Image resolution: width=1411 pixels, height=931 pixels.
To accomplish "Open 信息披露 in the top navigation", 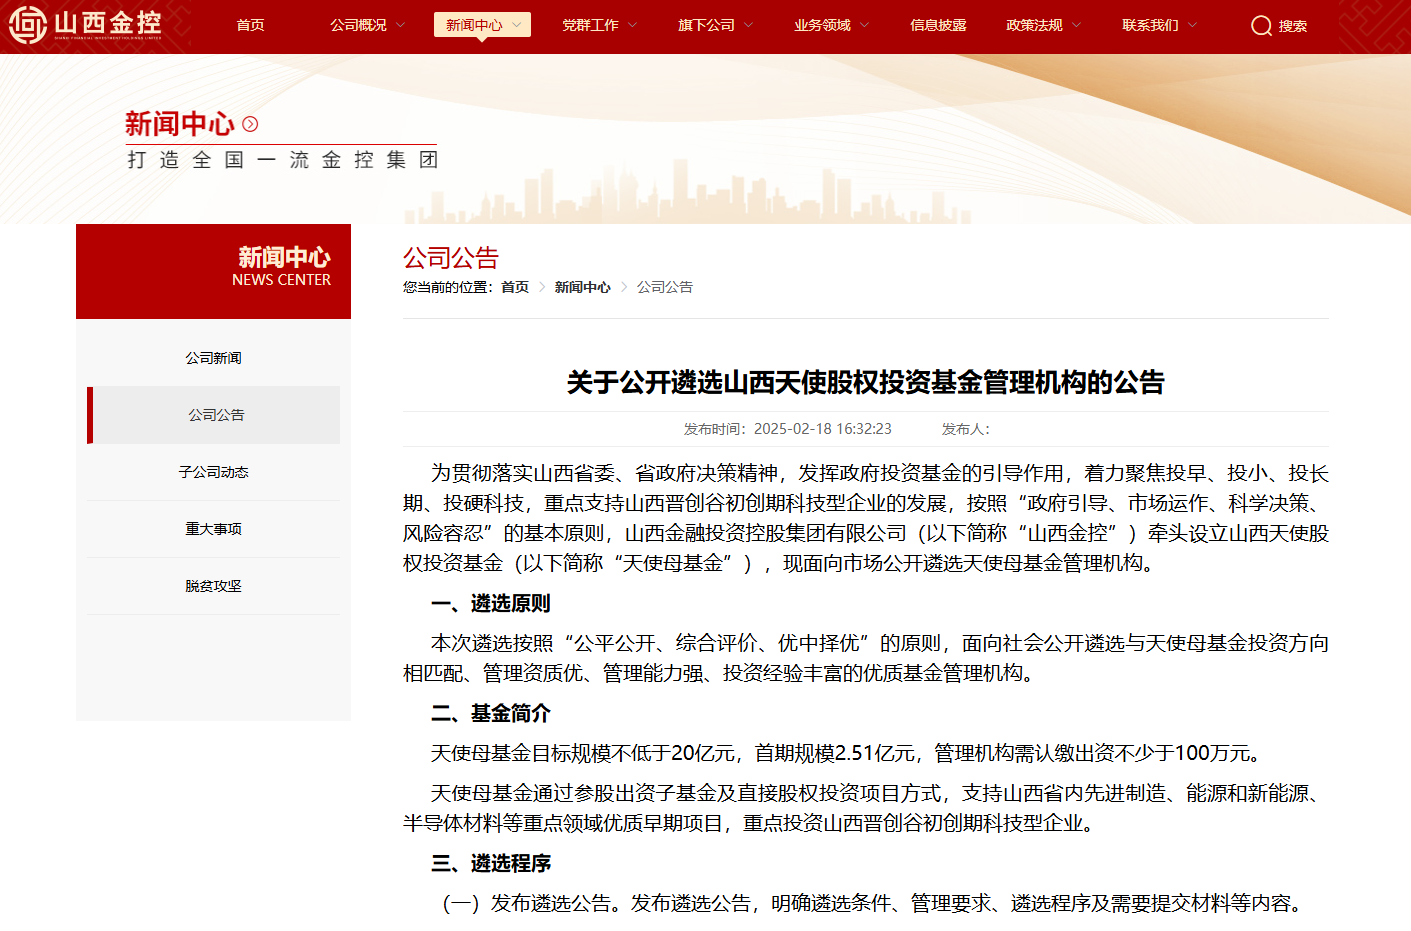I will (x=938, y=25).
